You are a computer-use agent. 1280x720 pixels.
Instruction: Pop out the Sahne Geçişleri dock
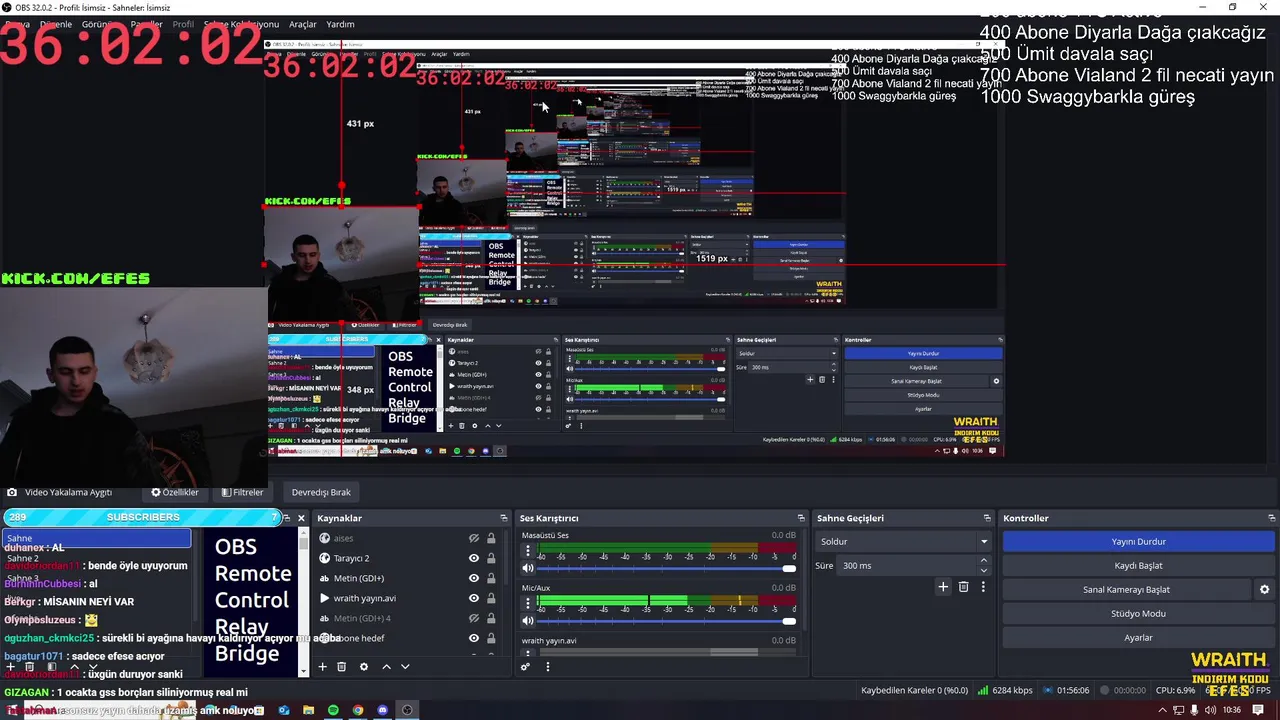coord(987,518)
